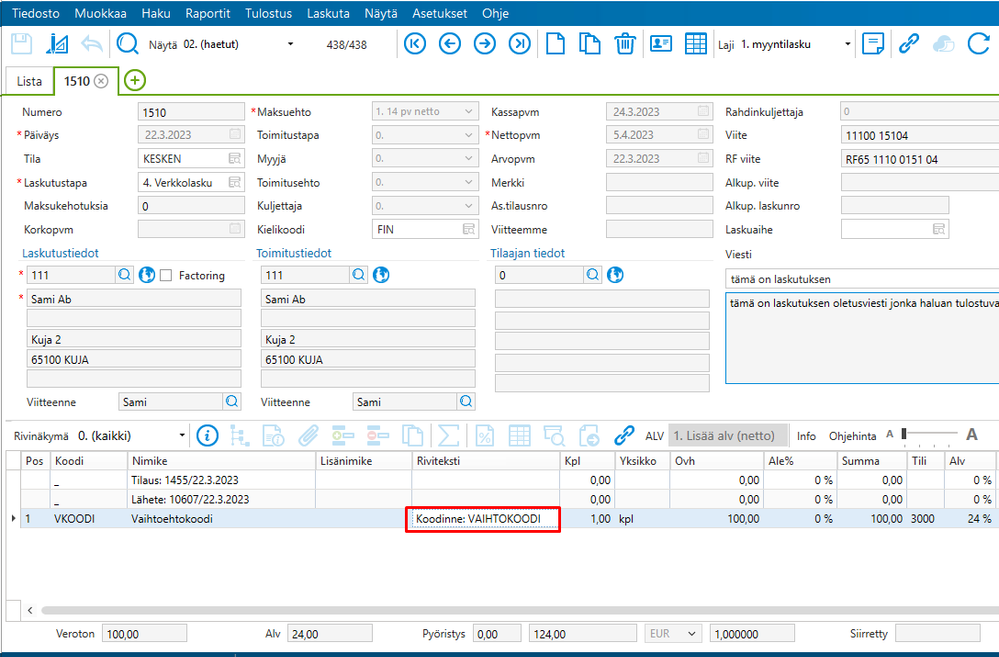
Task: Go to the first record
Action: coord(415,44)
